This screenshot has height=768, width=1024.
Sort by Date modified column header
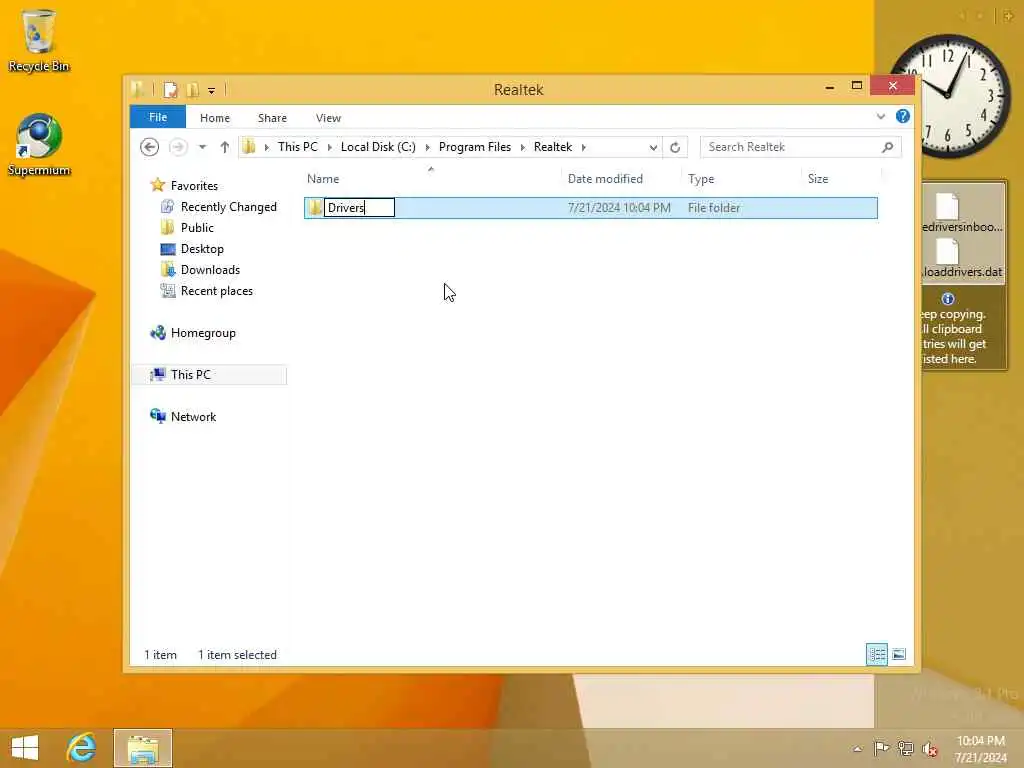coord(620,178)
